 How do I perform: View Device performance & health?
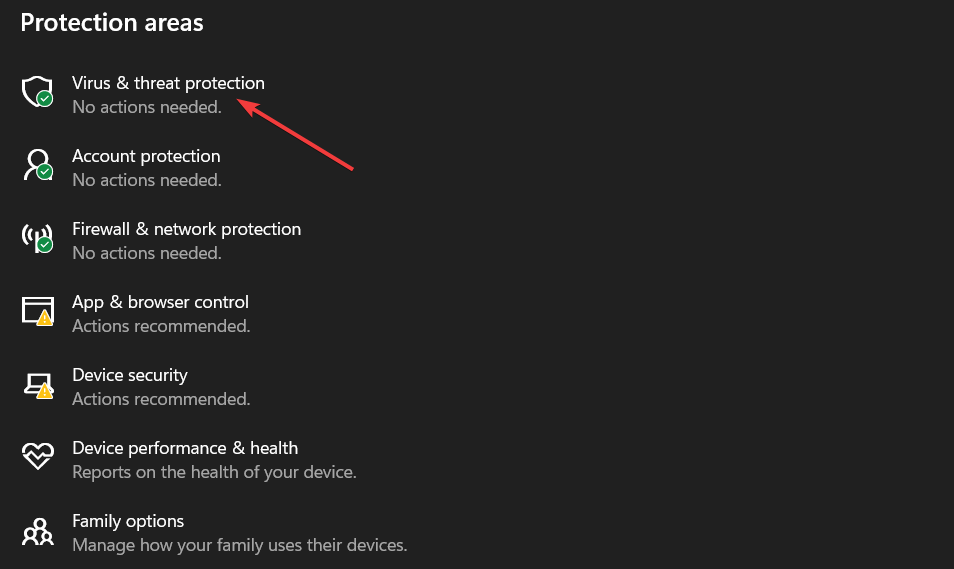(185, 448)
